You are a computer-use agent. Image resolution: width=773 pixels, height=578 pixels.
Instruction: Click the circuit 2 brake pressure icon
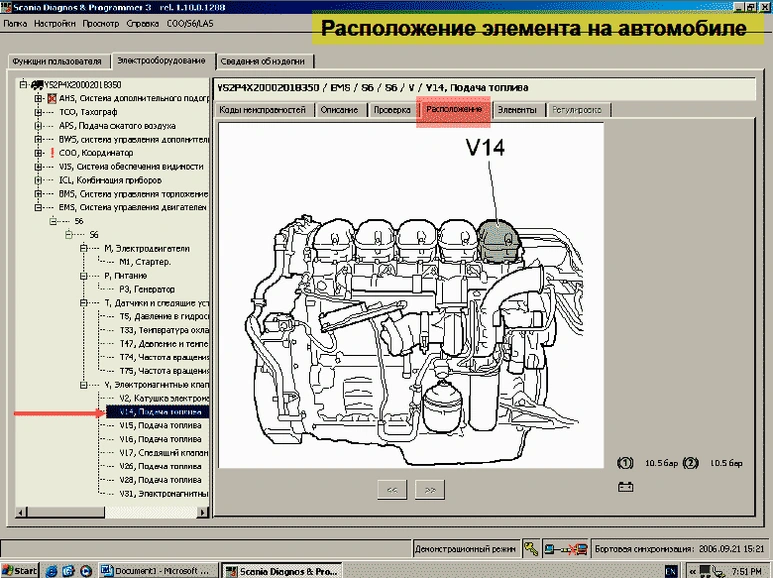pyautogui.click(x=690, y=463)
